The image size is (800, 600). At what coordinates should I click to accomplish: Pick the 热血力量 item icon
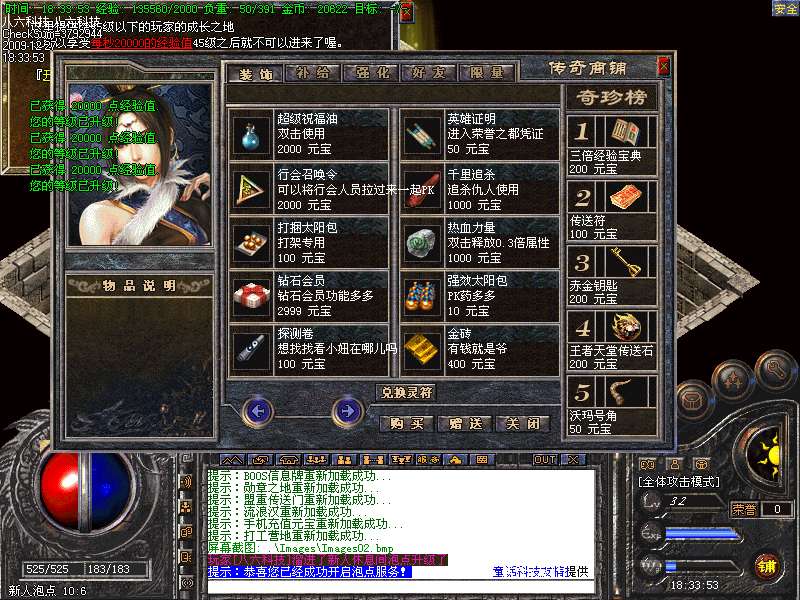(423, 241)
